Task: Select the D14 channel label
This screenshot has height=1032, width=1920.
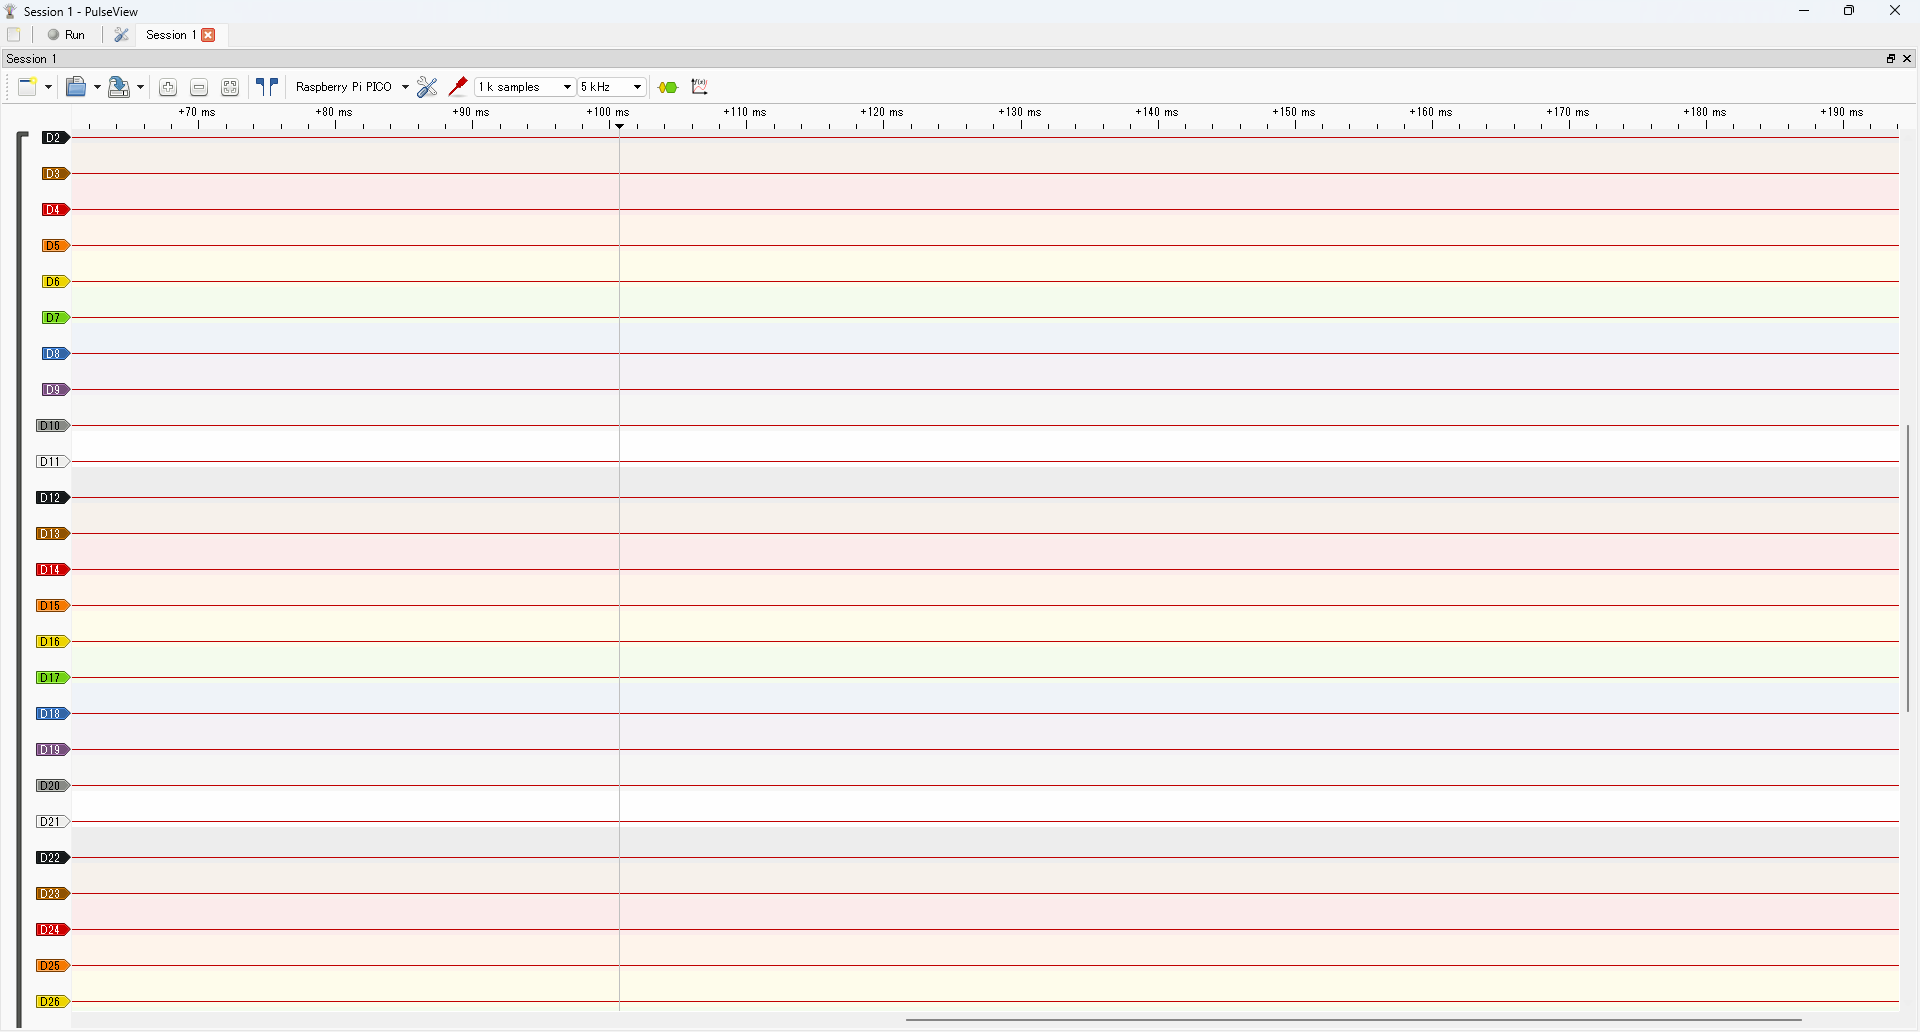Action: pyautogui.click(x=52, y=570)
